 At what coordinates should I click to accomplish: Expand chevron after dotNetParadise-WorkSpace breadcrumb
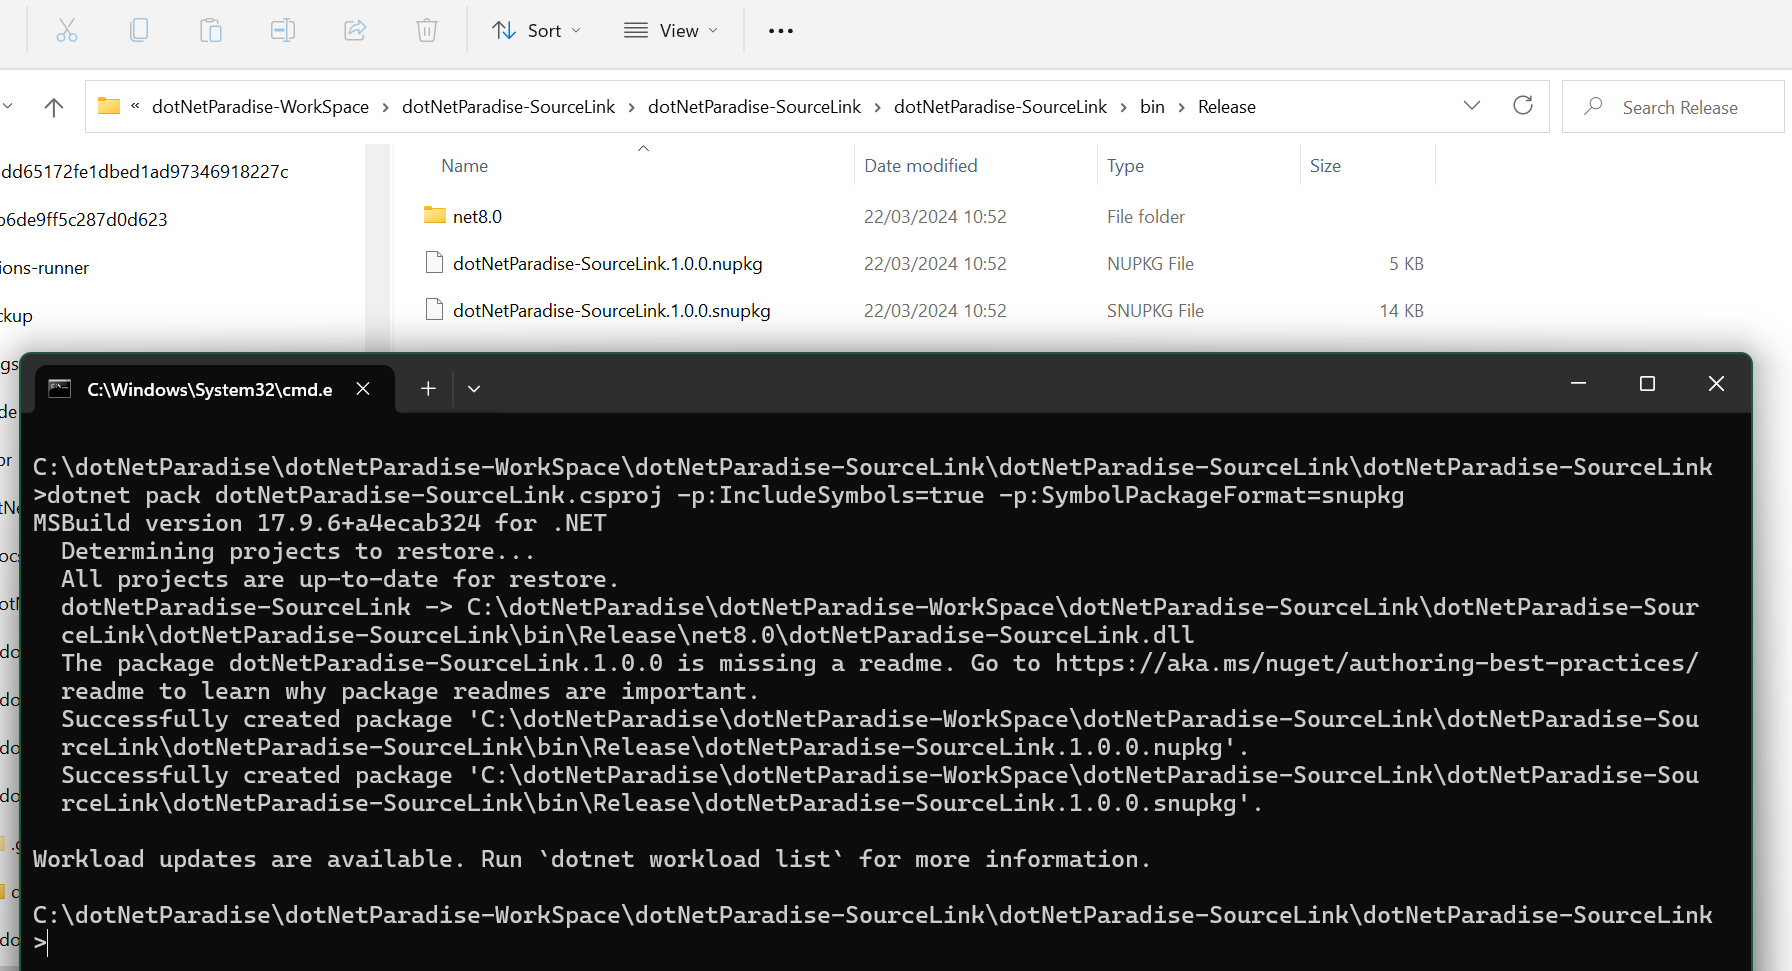click(x=386, y=107)
